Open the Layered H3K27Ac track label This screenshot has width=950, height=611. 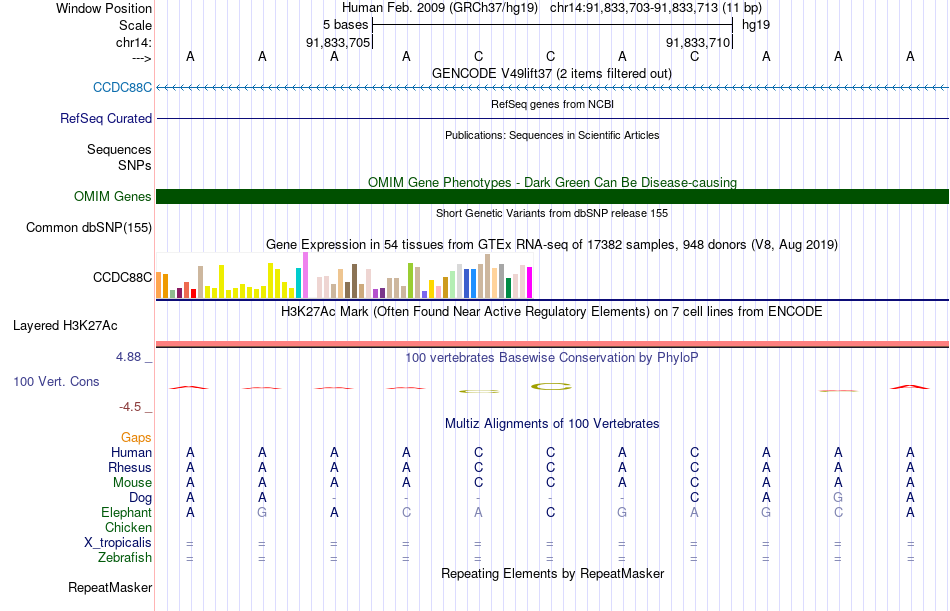(65, 326)
